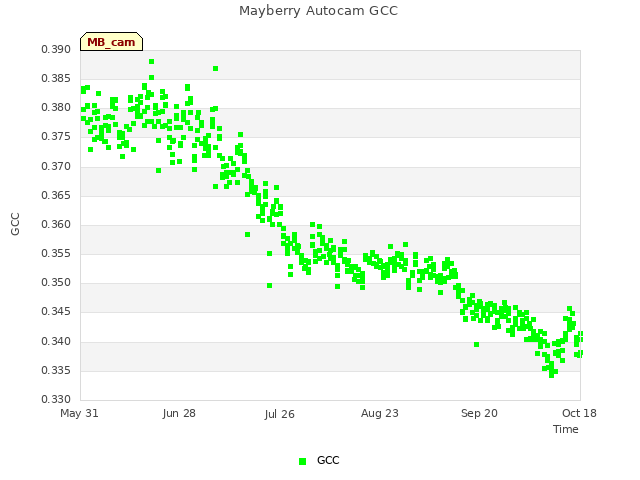Screen dimensions: 640x480
Task: Click the Sep 20 x-axis label
Action: click(x=479, y=413)
